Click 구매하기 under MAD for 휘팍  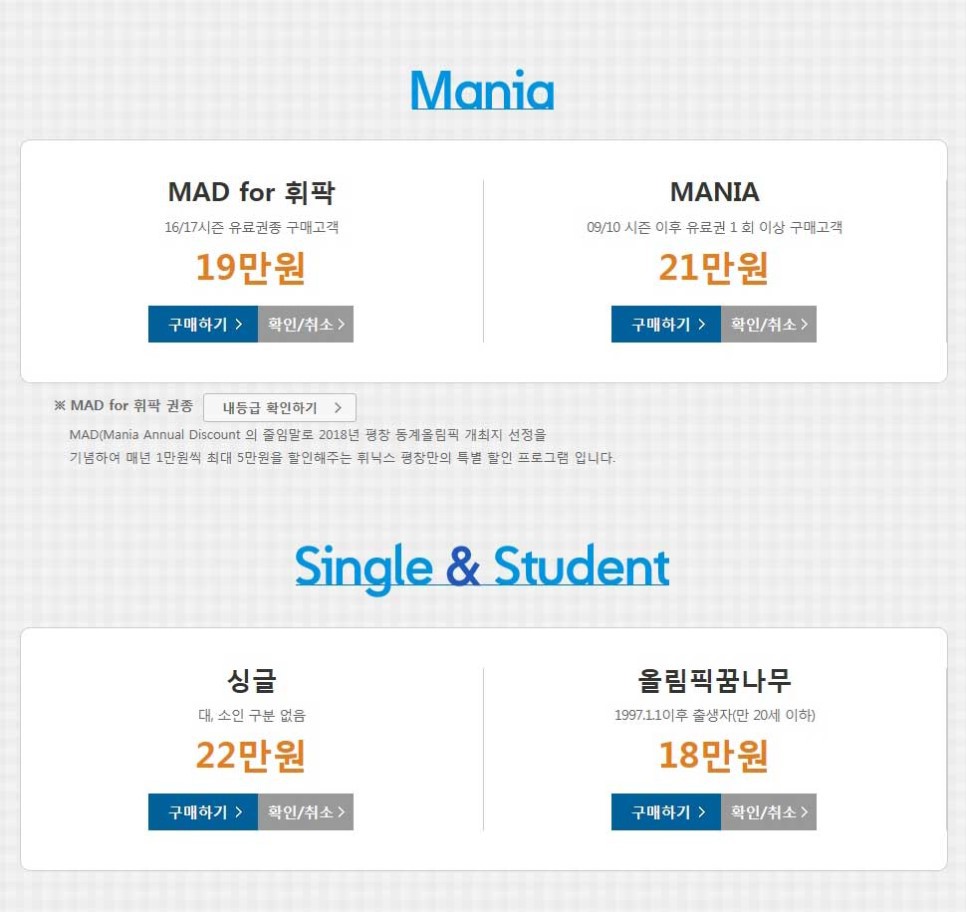pyautogui.click(x=203, y=324)
